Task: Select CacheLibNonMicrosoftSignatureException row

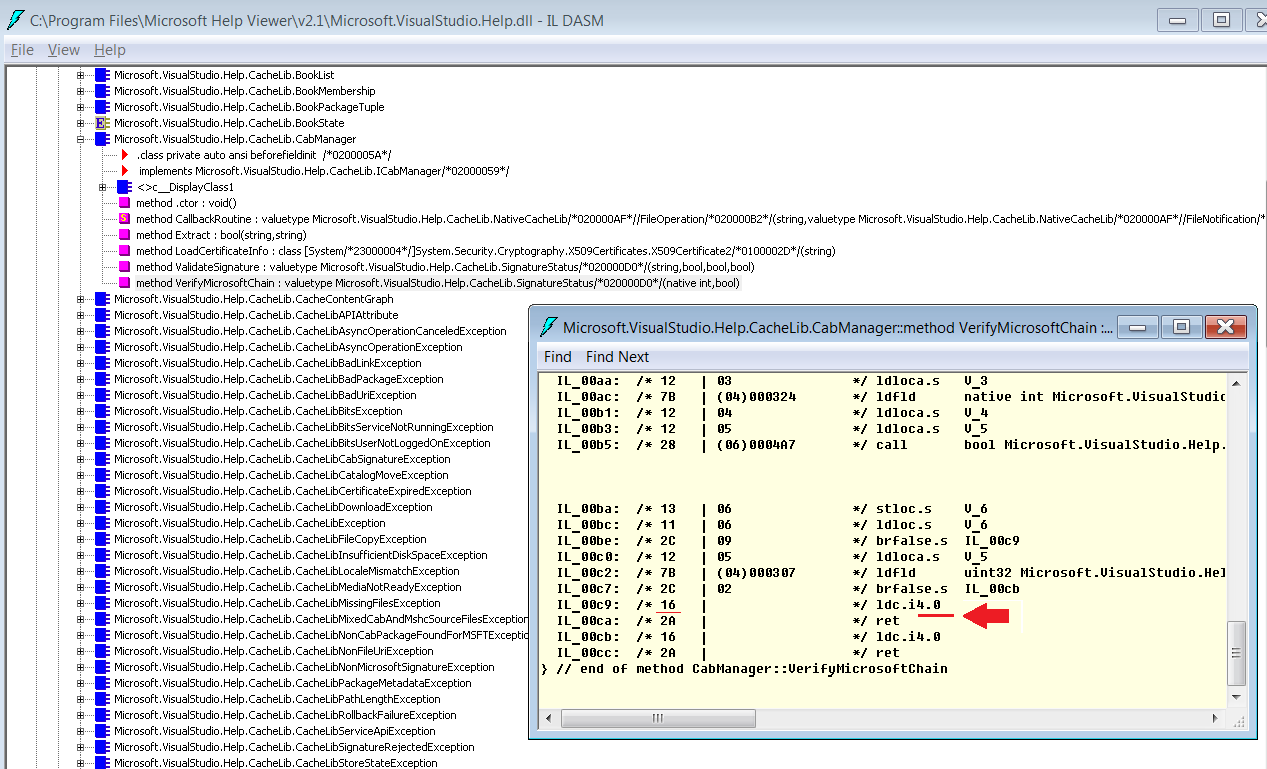Action: (x=304, y=667)
